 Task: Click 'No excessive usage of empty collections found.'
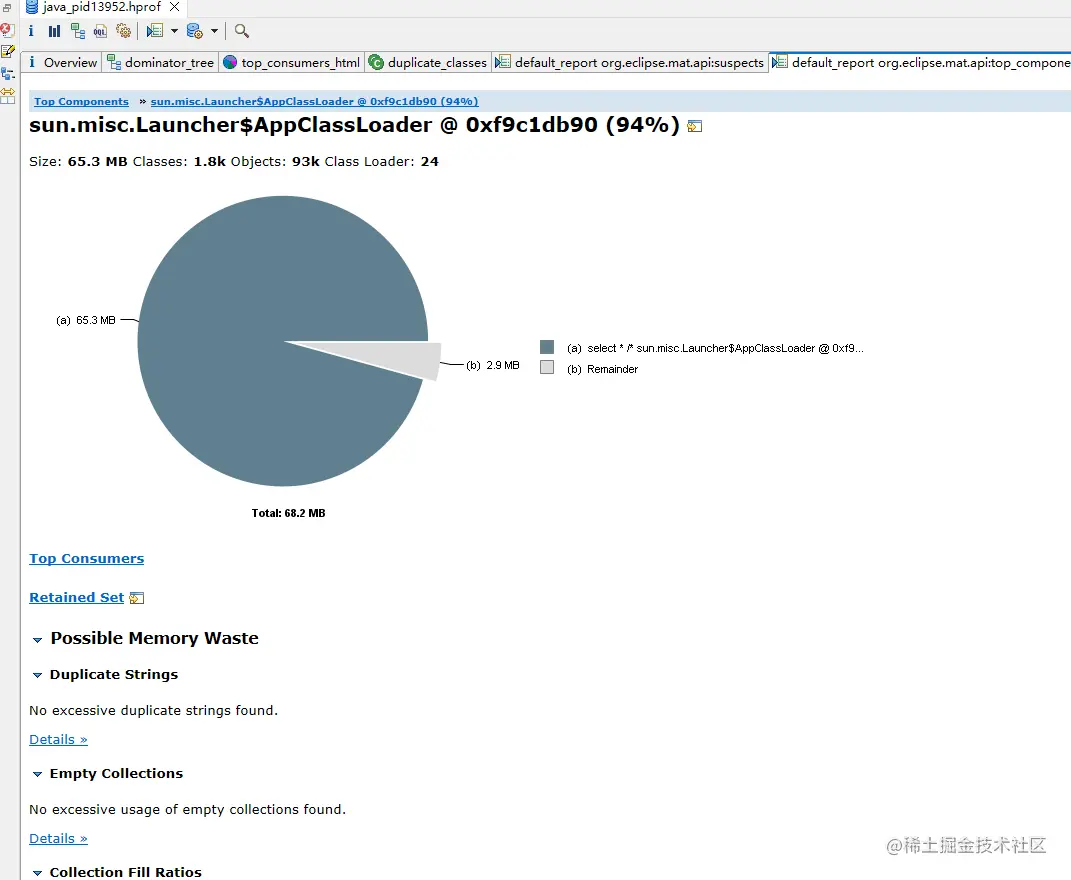[x=188, y=810]
